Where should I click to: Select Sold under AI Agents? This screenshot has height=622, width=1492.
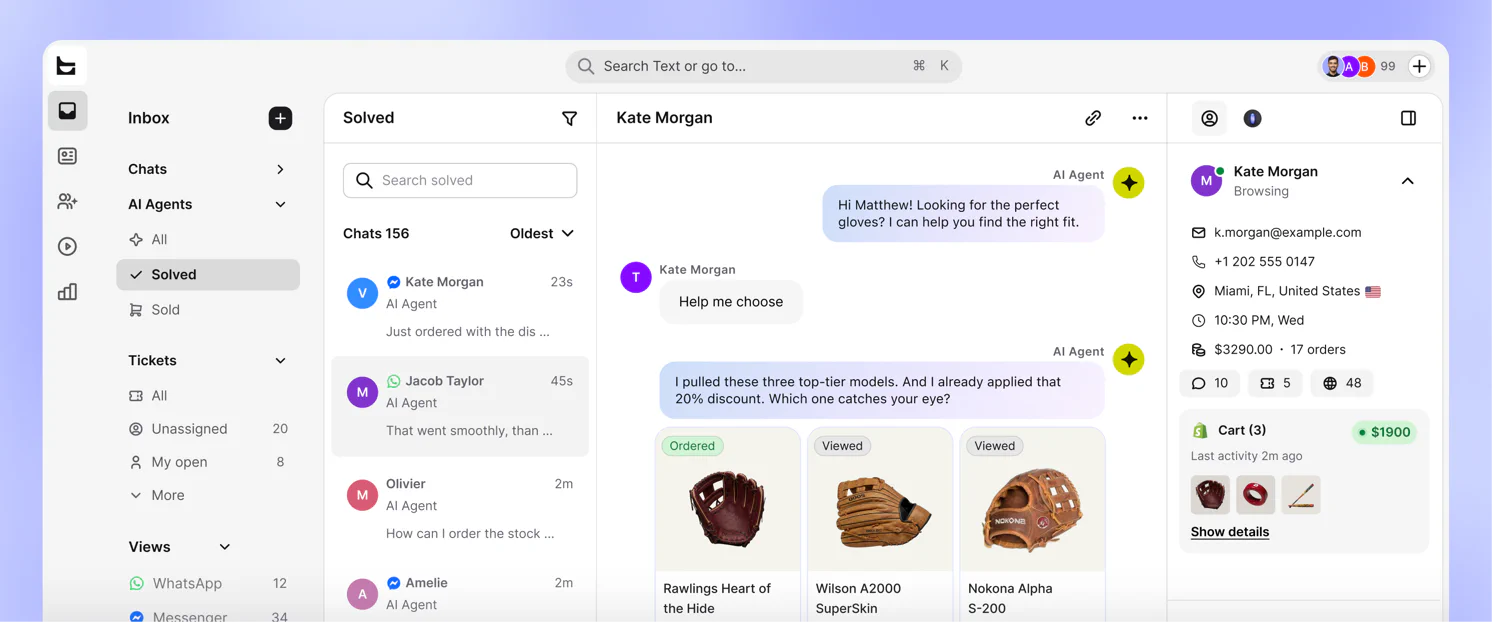pos(208,310)
